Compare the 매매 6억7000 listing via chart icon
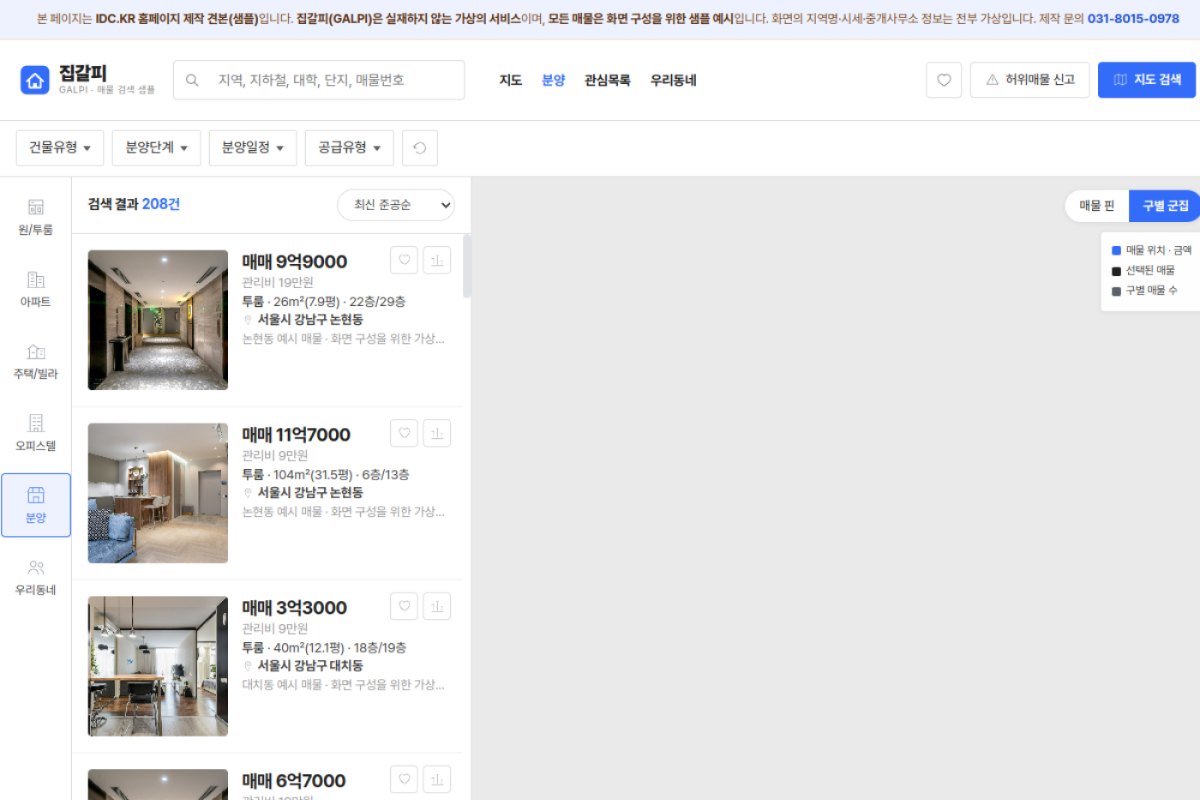 pos(437,779)
